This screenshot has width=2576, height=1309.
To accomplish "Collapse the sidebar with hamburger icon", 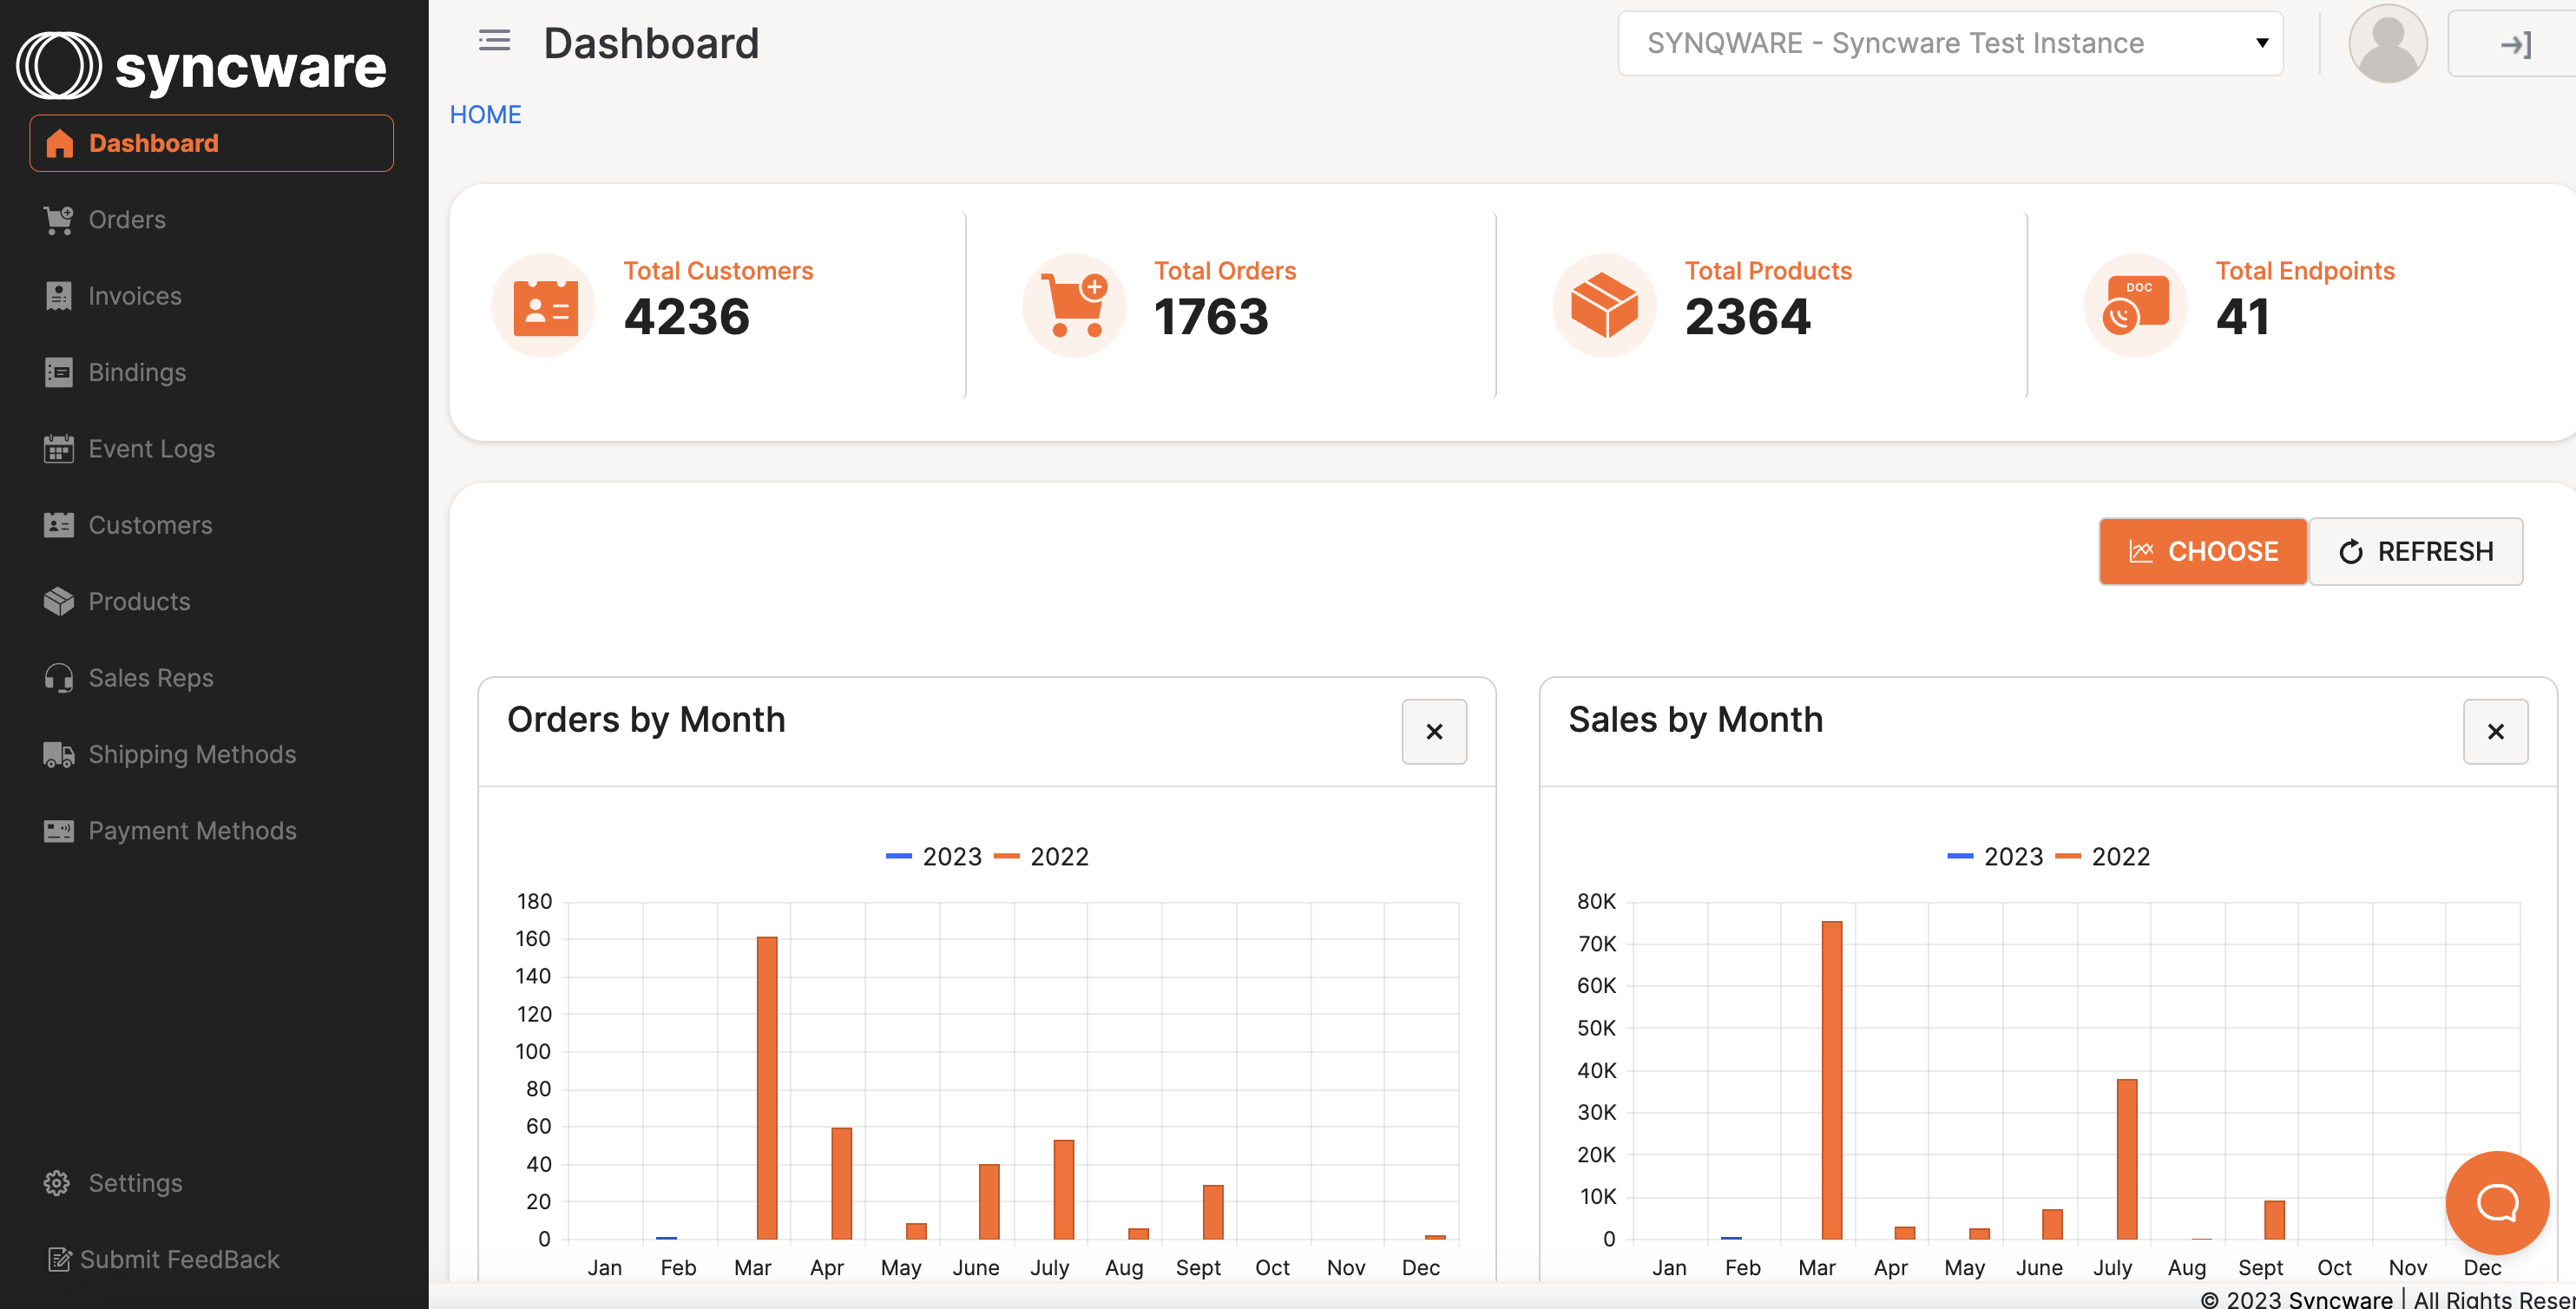I will coord(492,41).
